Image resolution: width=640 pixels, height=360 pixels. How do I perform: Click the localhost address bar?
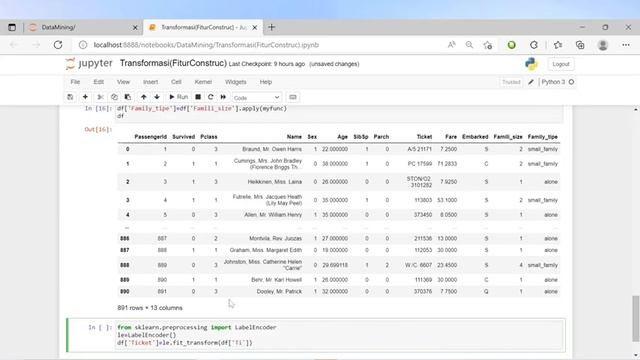[206, 45]
